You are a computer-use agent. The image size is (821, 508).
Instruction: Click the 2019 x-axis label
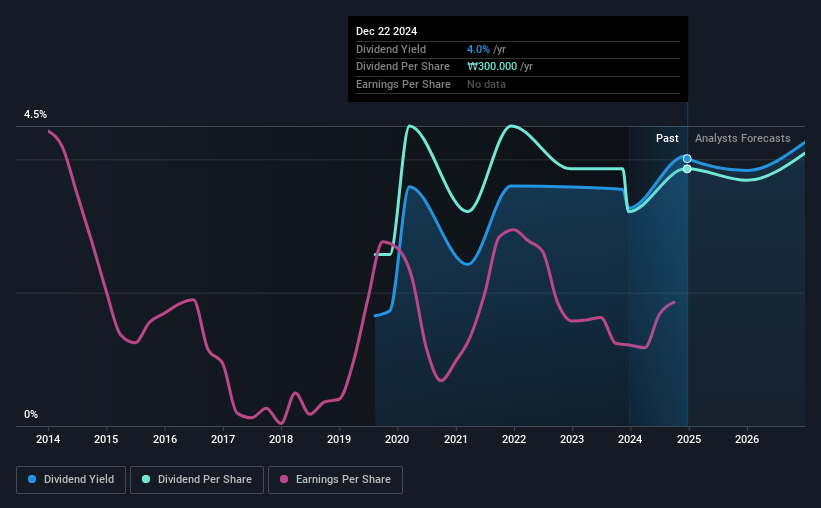point(339,439)
